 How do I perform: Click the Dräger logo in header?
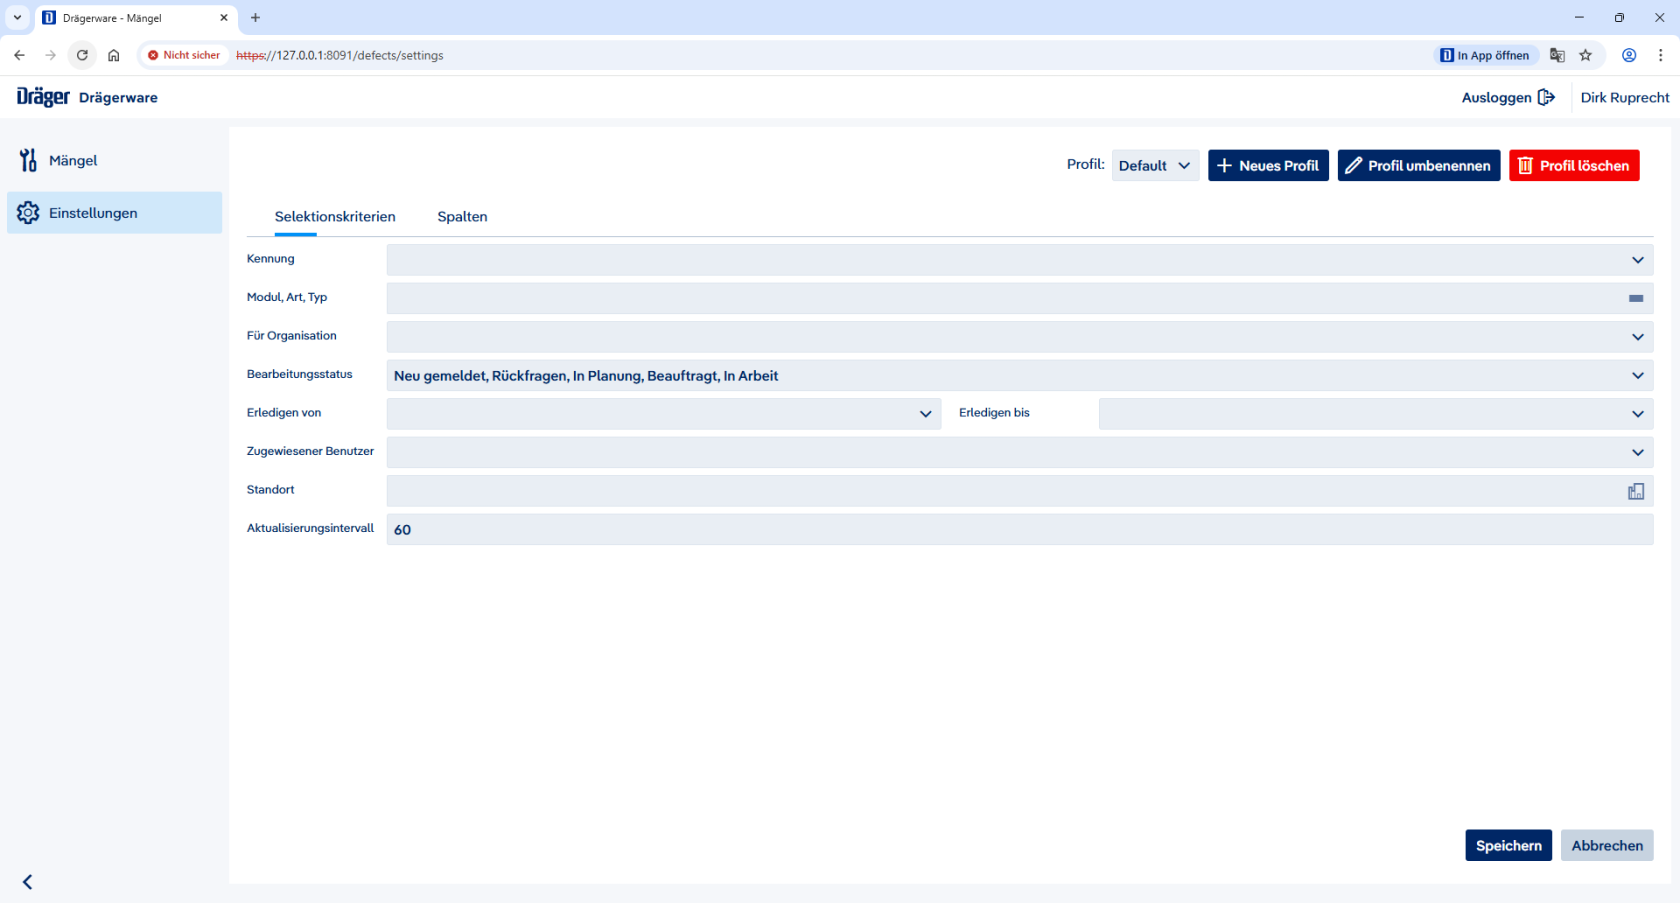click(x=43, y=97)
